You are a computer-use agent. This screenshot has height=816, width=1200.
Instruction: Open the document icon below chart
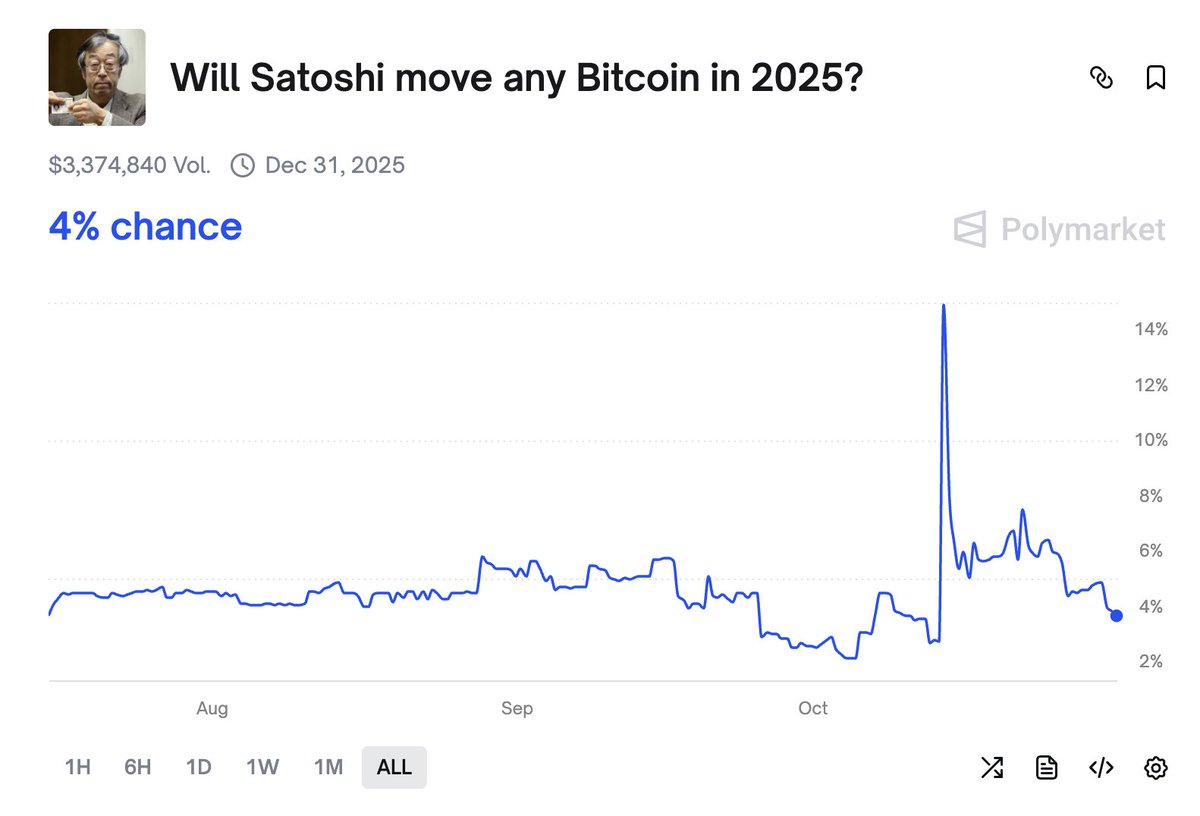click(1046, 767)
